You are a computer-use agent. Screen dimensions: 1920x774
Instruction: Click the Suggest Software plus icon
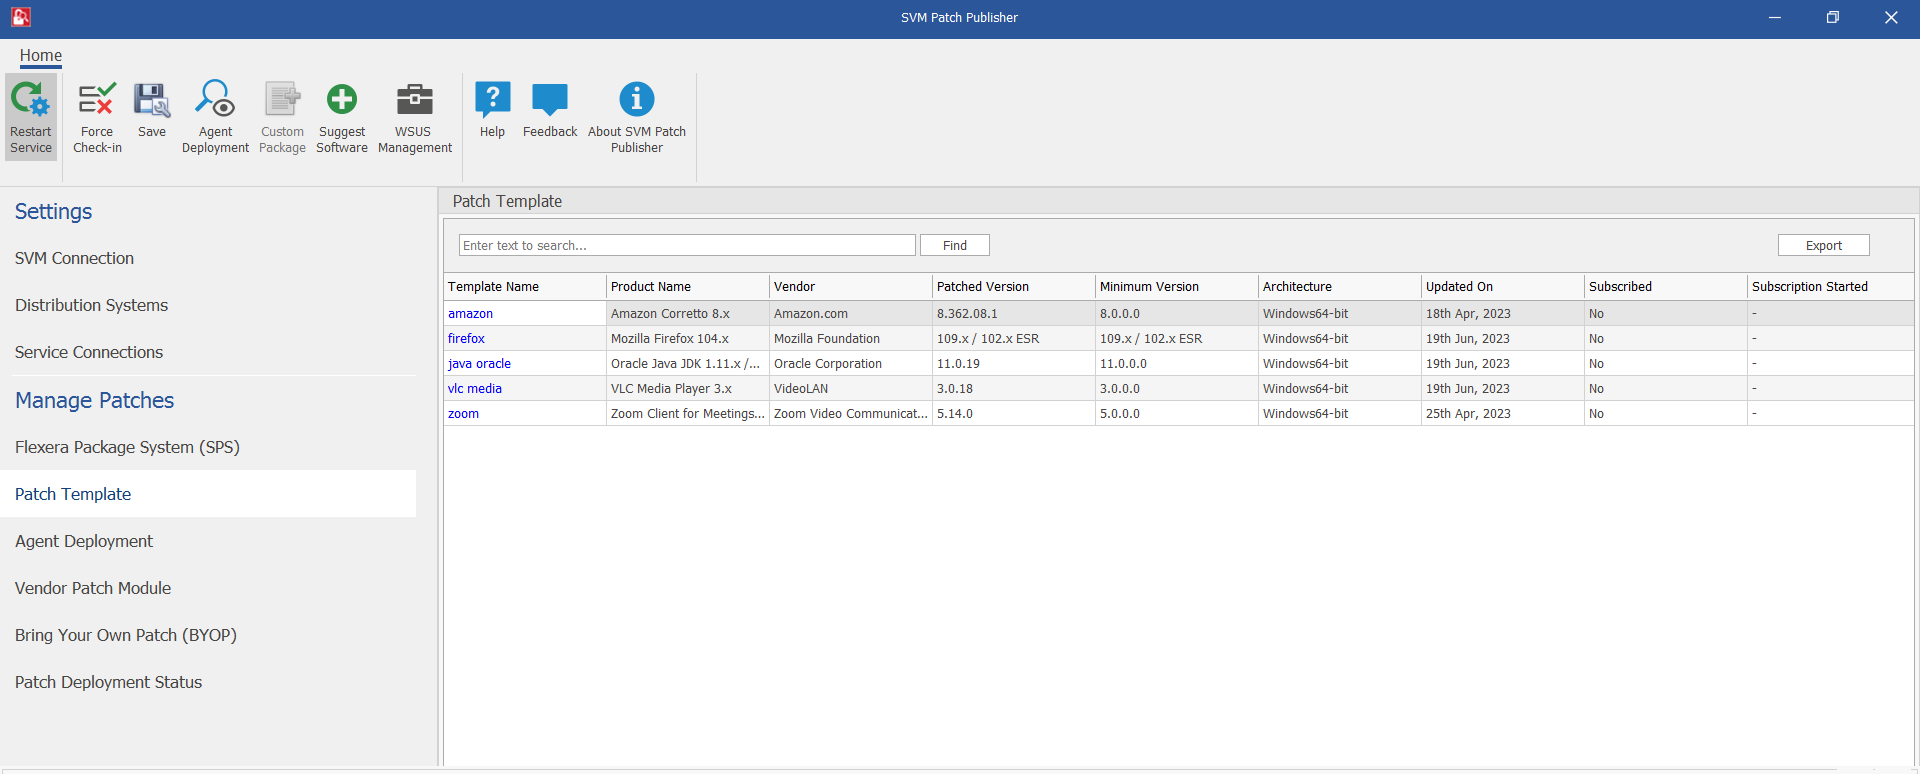[342, 99]
